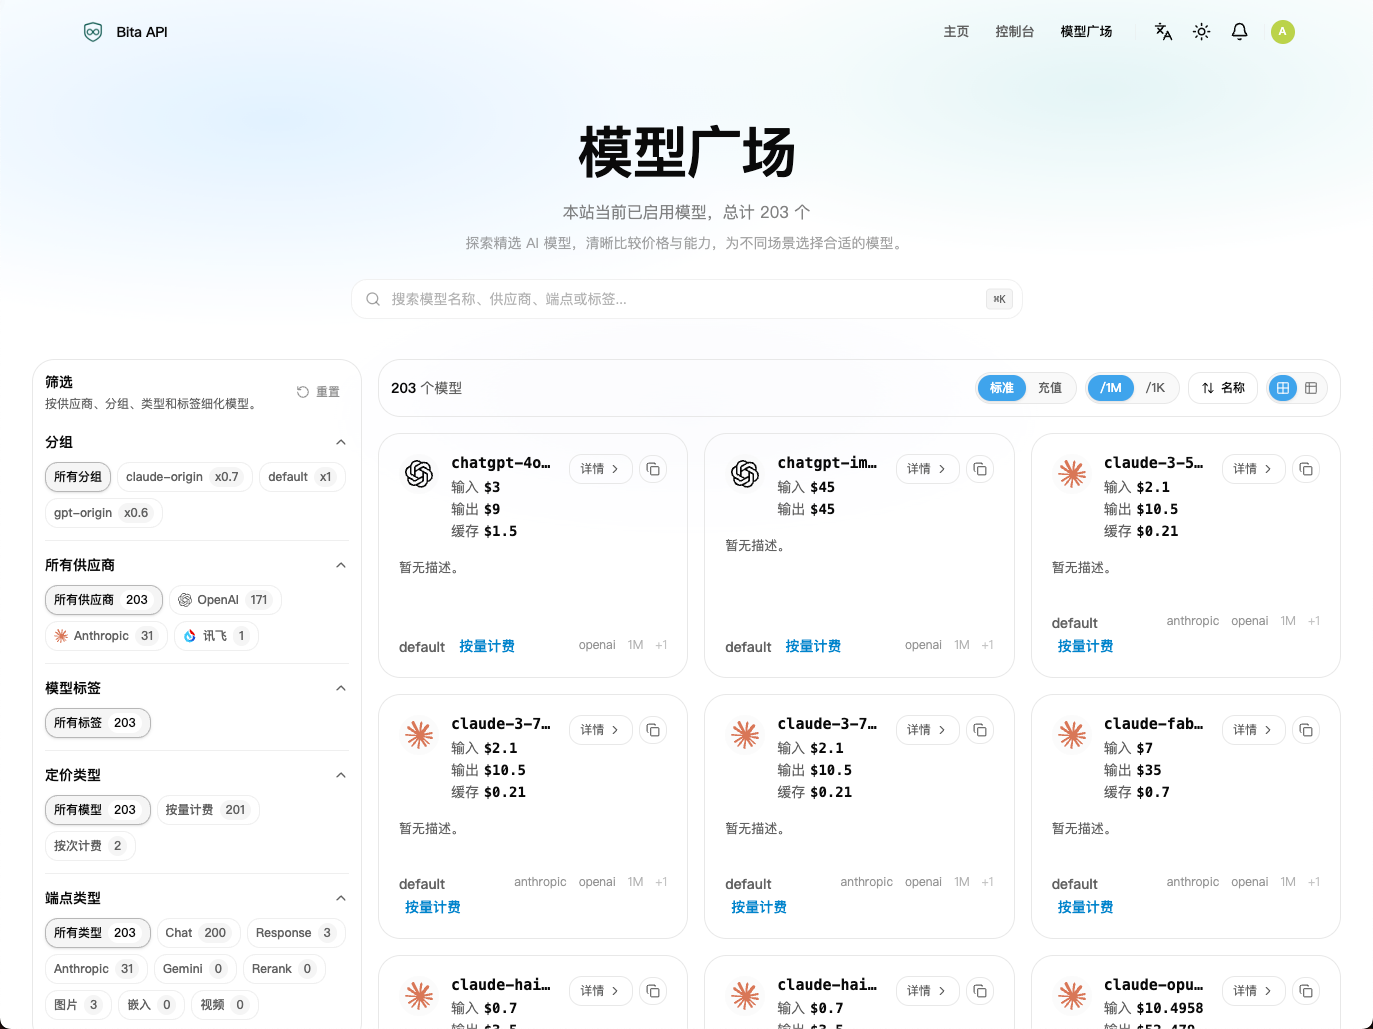The height and width of the screenshot is (1029, 1373).
Task: Open the notifications bell
Action: (1240, 32)
